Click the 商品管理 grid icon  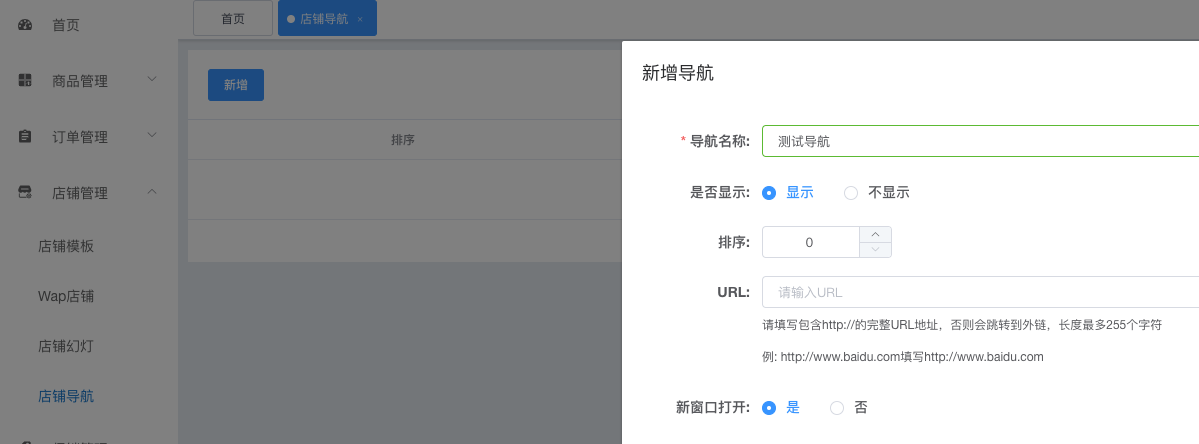click(x=25, y=80)
